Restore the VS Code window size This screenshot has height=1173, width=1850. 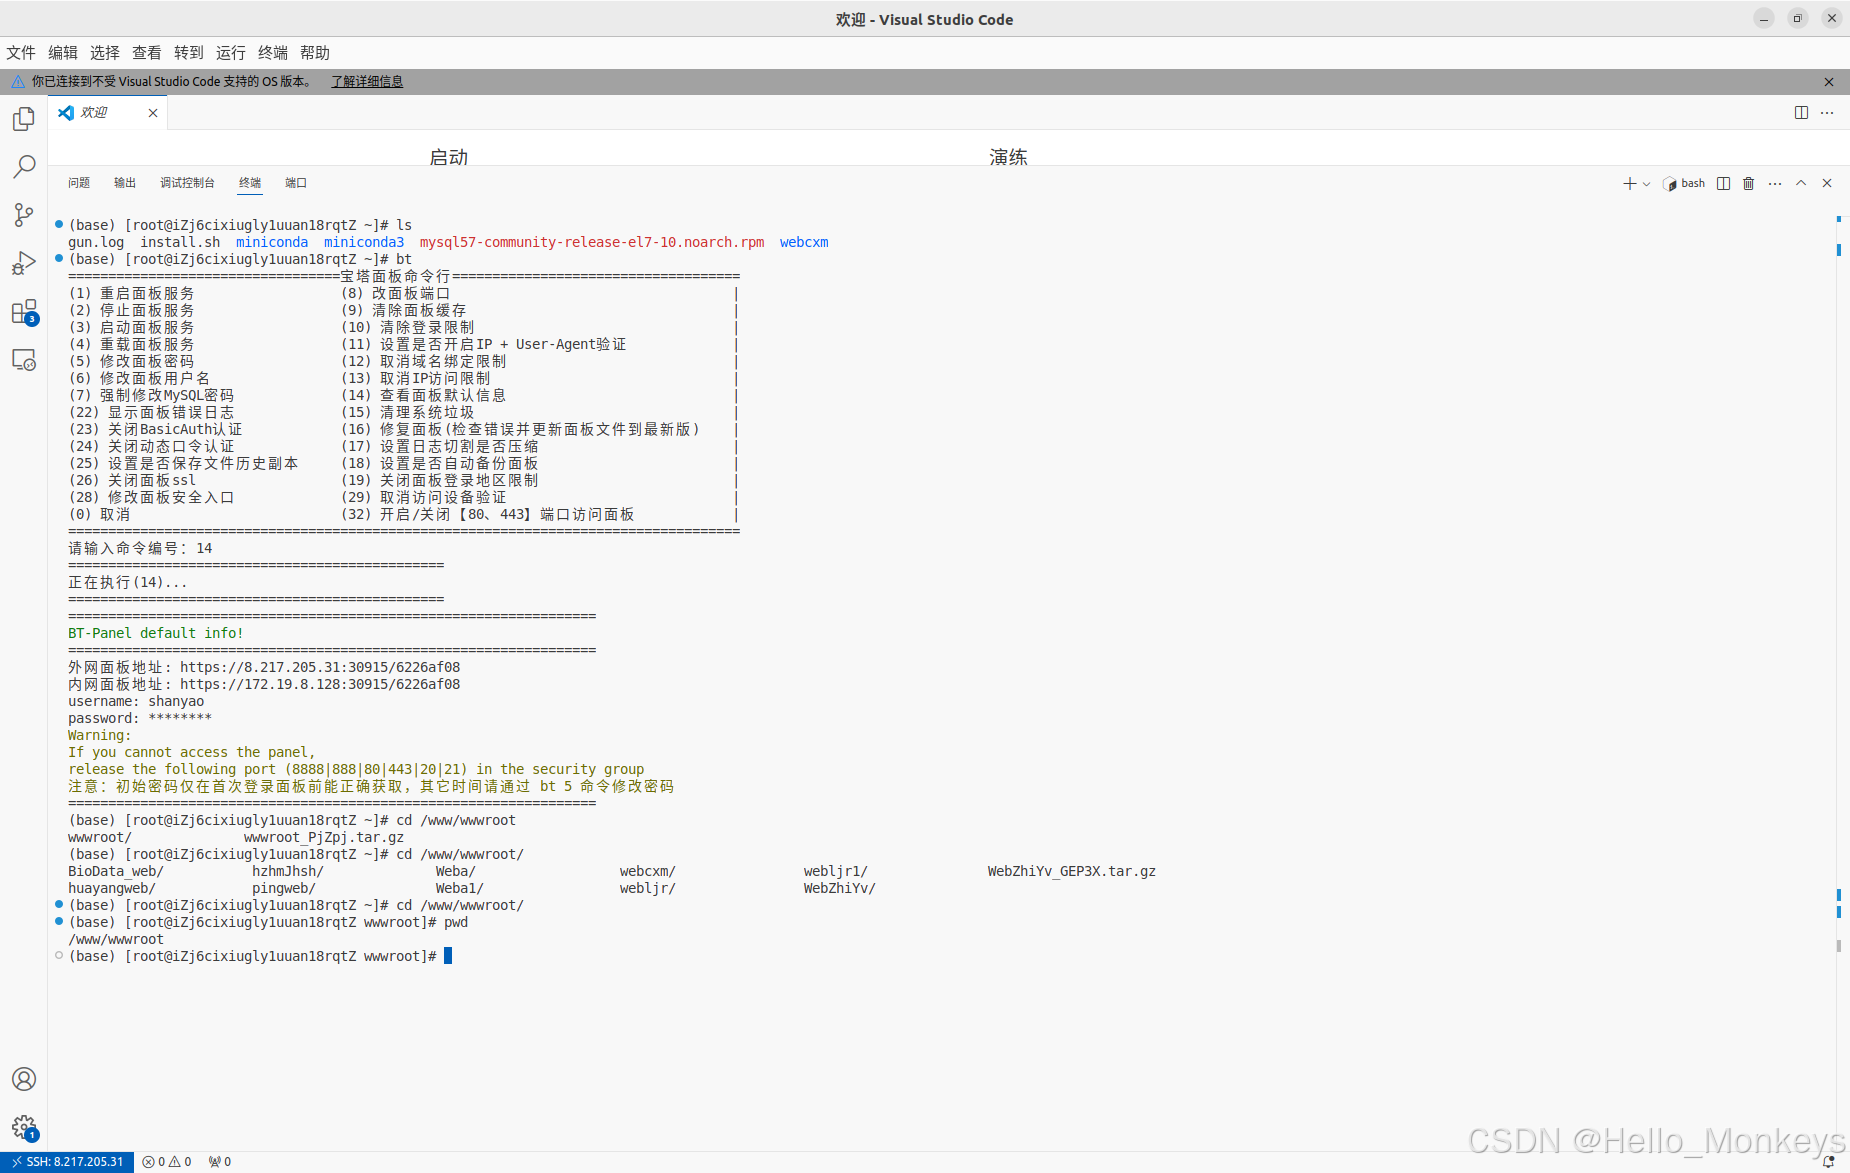point(1798,19)
